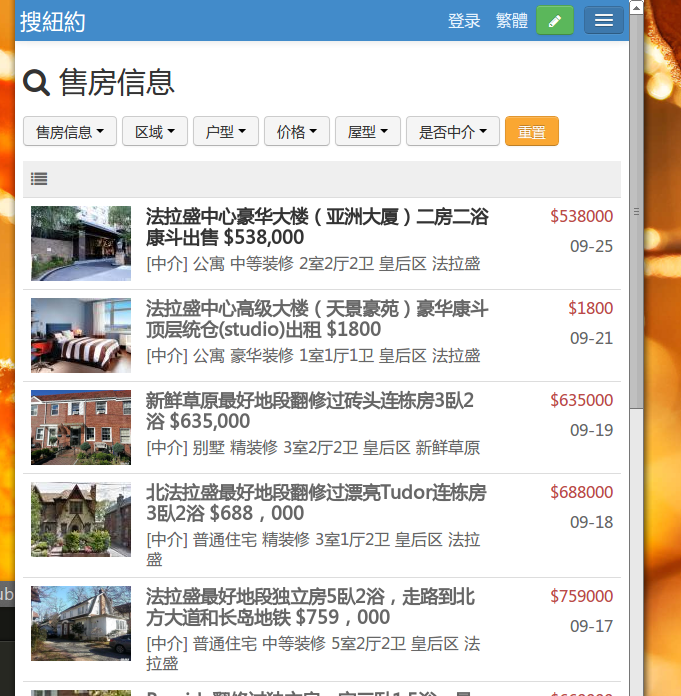Click the 搜紐約 site logo
Screen dimensions: 681x696
coord(52,21)
